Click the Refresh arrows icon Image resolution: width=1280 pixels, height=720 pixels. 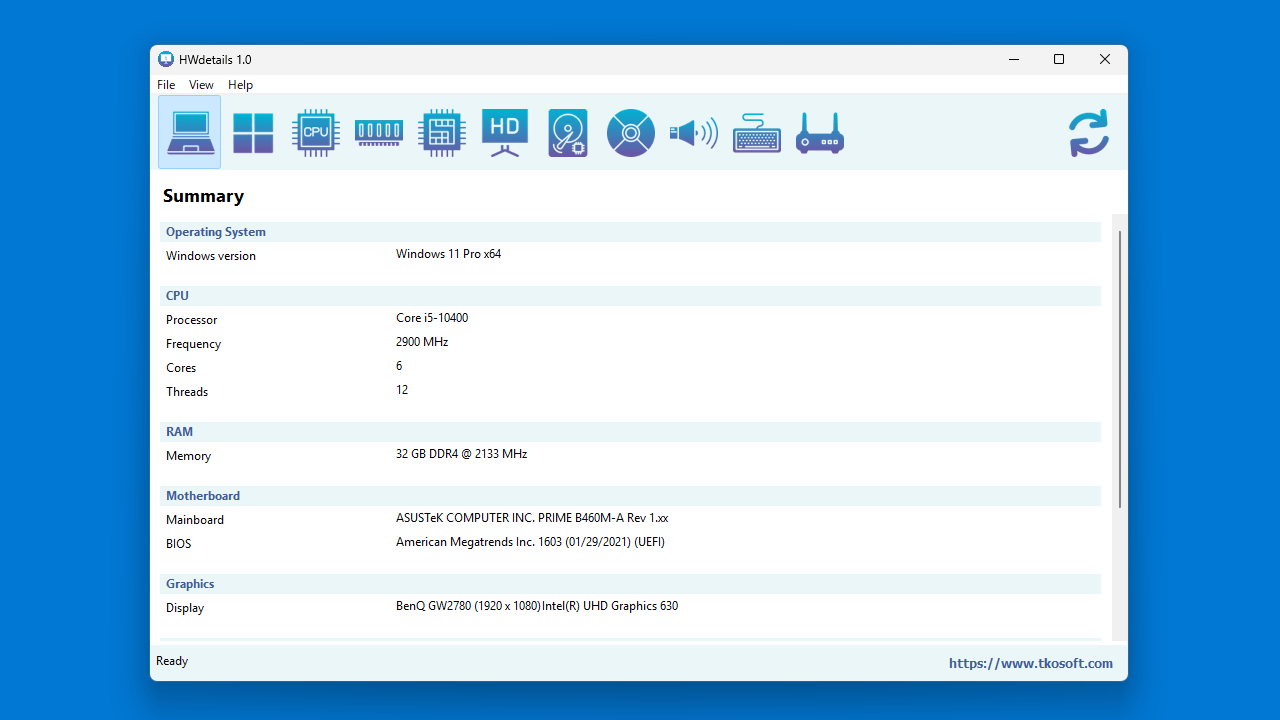point(1089,132)
